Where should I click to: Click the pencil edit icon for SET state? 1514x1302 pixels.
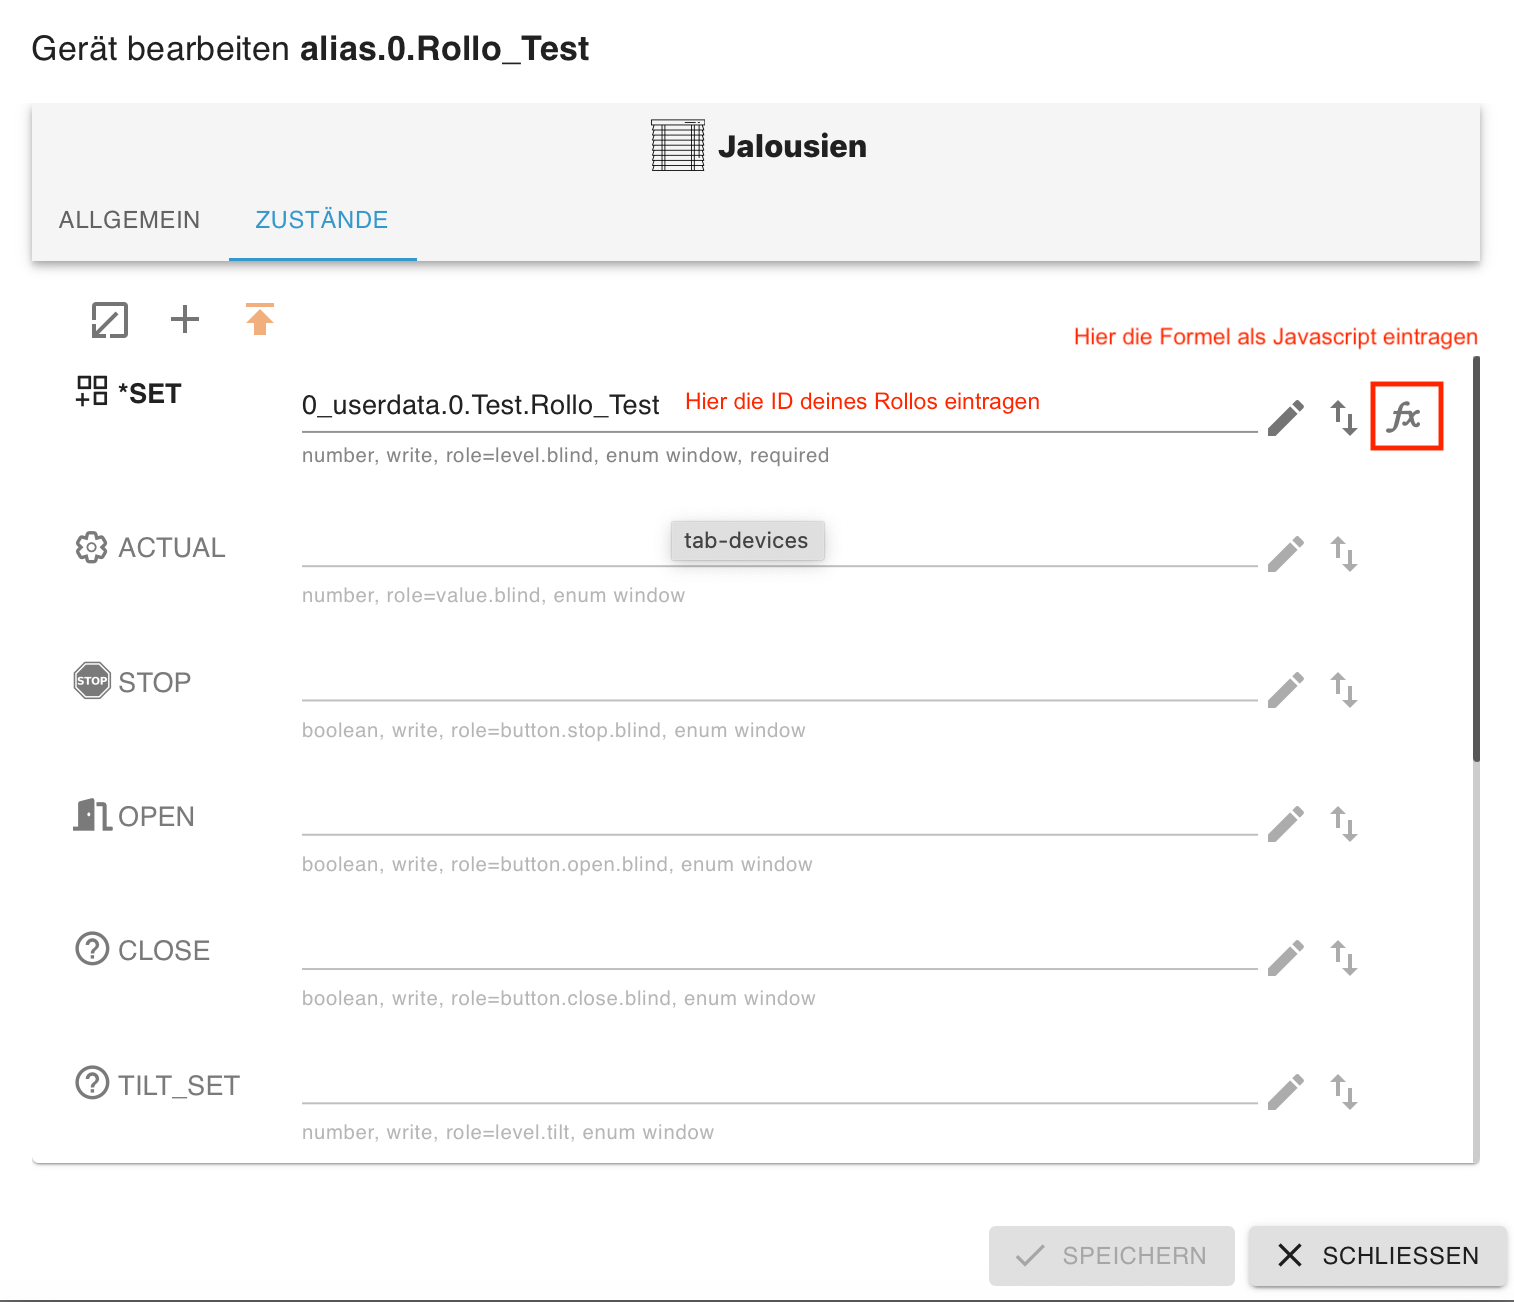(x=1286, y=418)
